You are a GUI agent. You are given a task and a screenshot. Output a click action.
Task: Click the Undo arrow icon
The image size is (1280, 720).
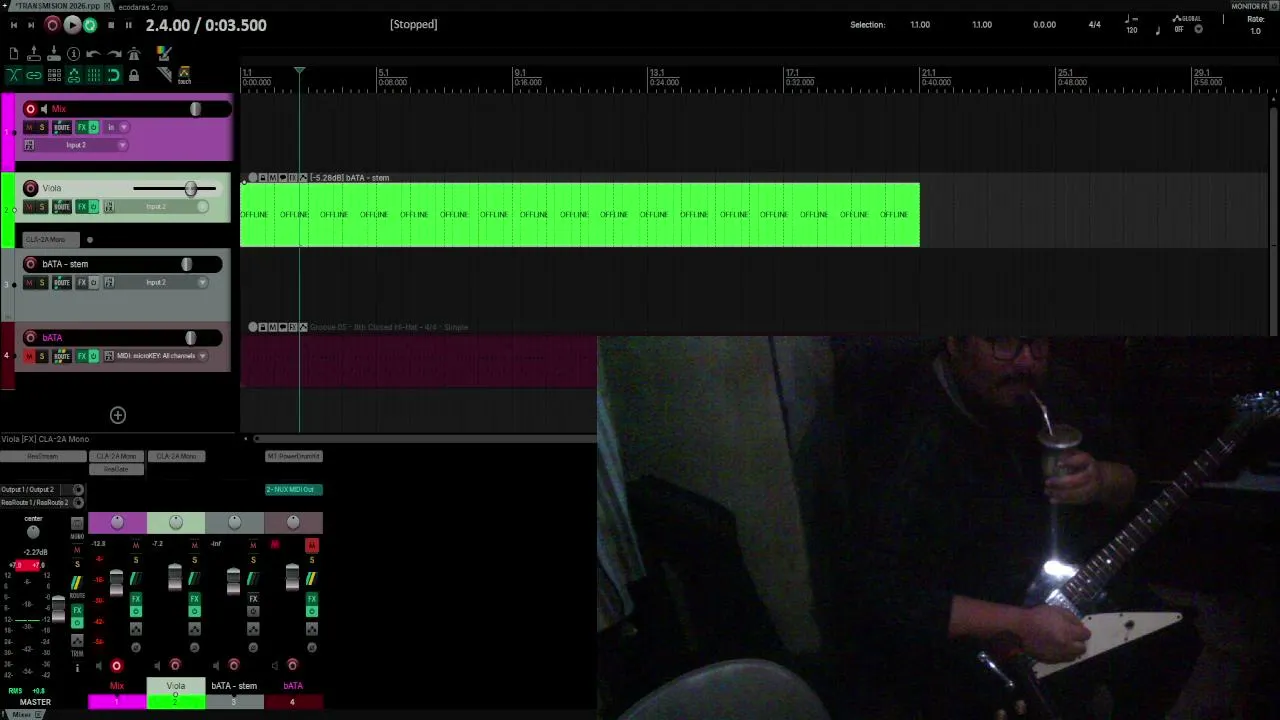93,54
